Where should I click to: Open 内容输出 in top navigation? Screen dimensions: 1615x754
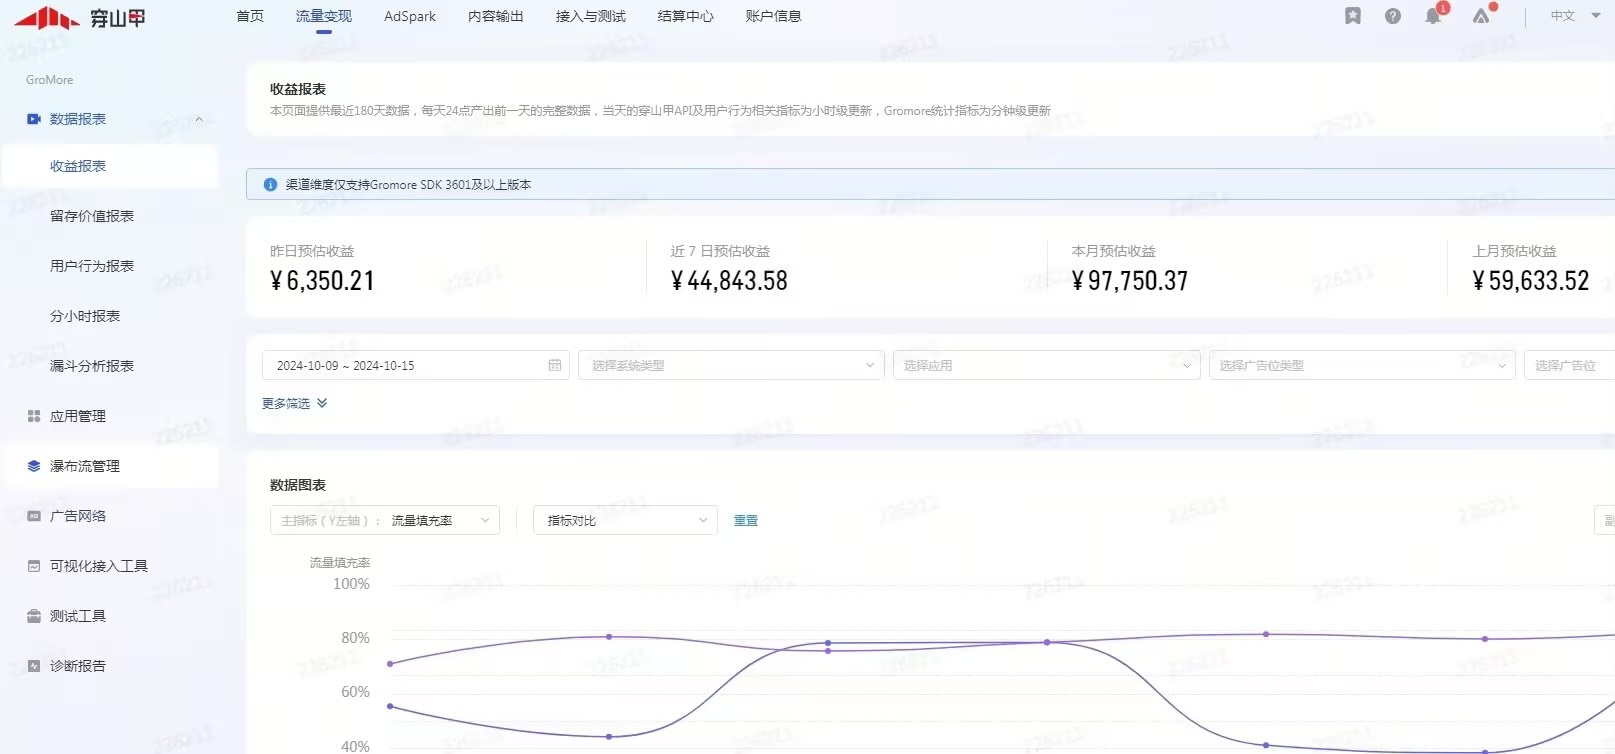click(x=496, y=16)
